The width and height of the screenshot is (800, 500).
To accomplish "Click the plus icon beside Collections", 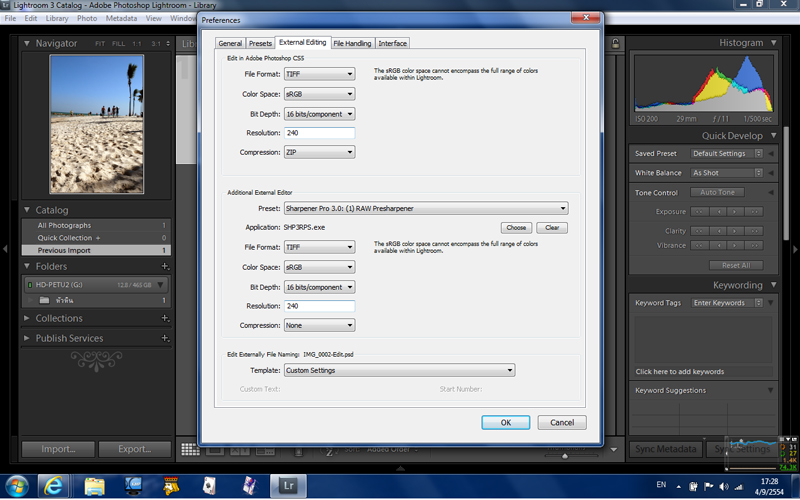I will [x=165, y=318].
